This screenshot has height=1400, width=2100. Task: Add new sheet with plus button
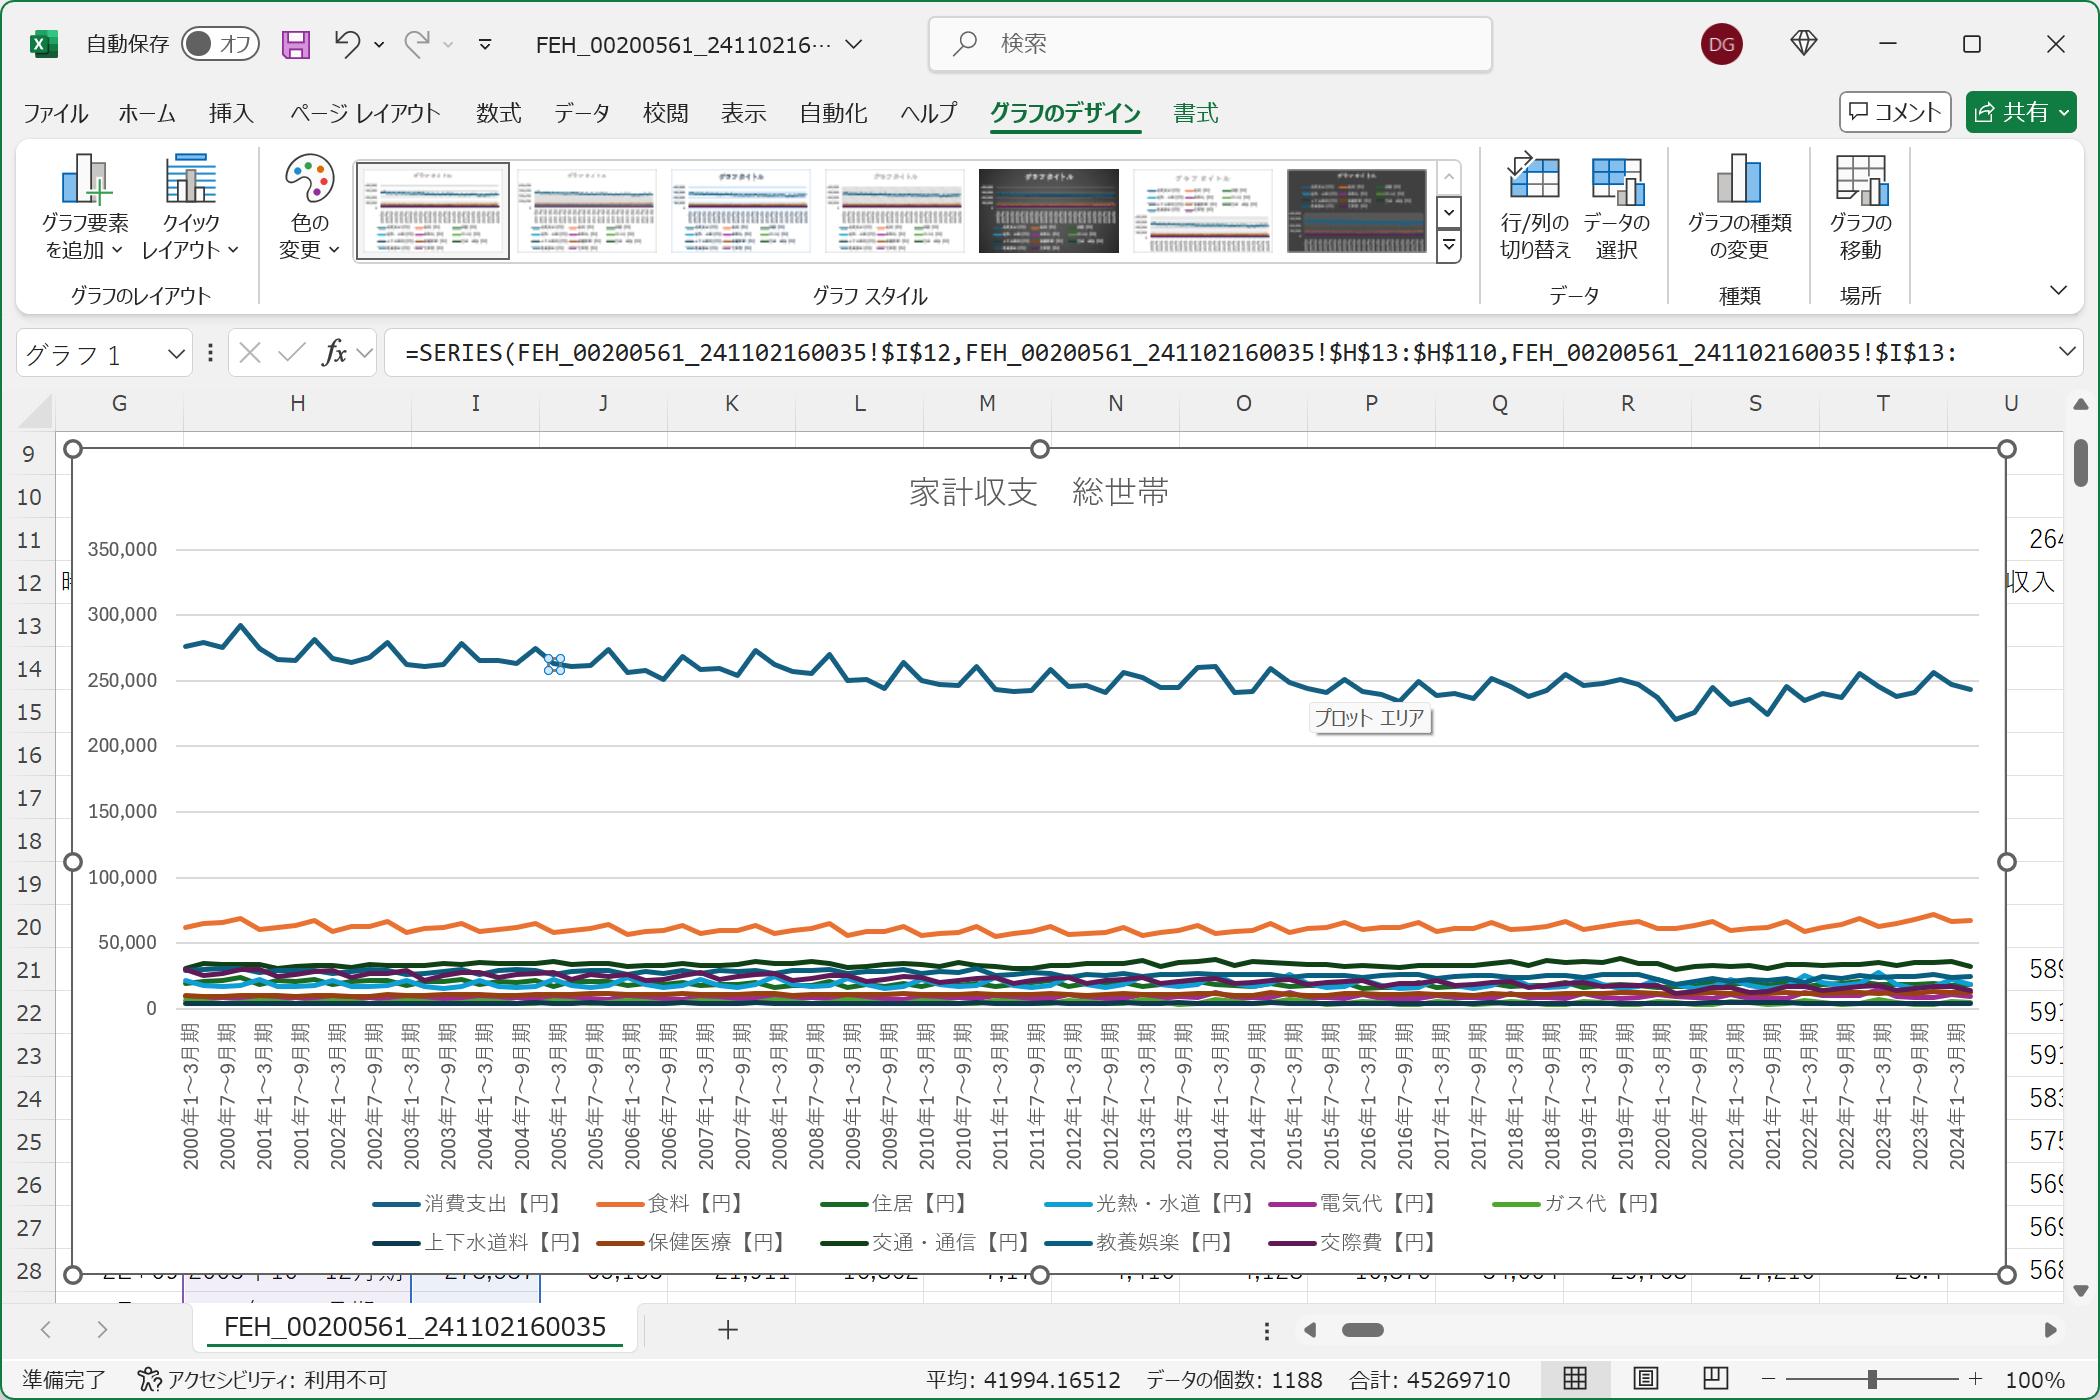coord(728,1330)
